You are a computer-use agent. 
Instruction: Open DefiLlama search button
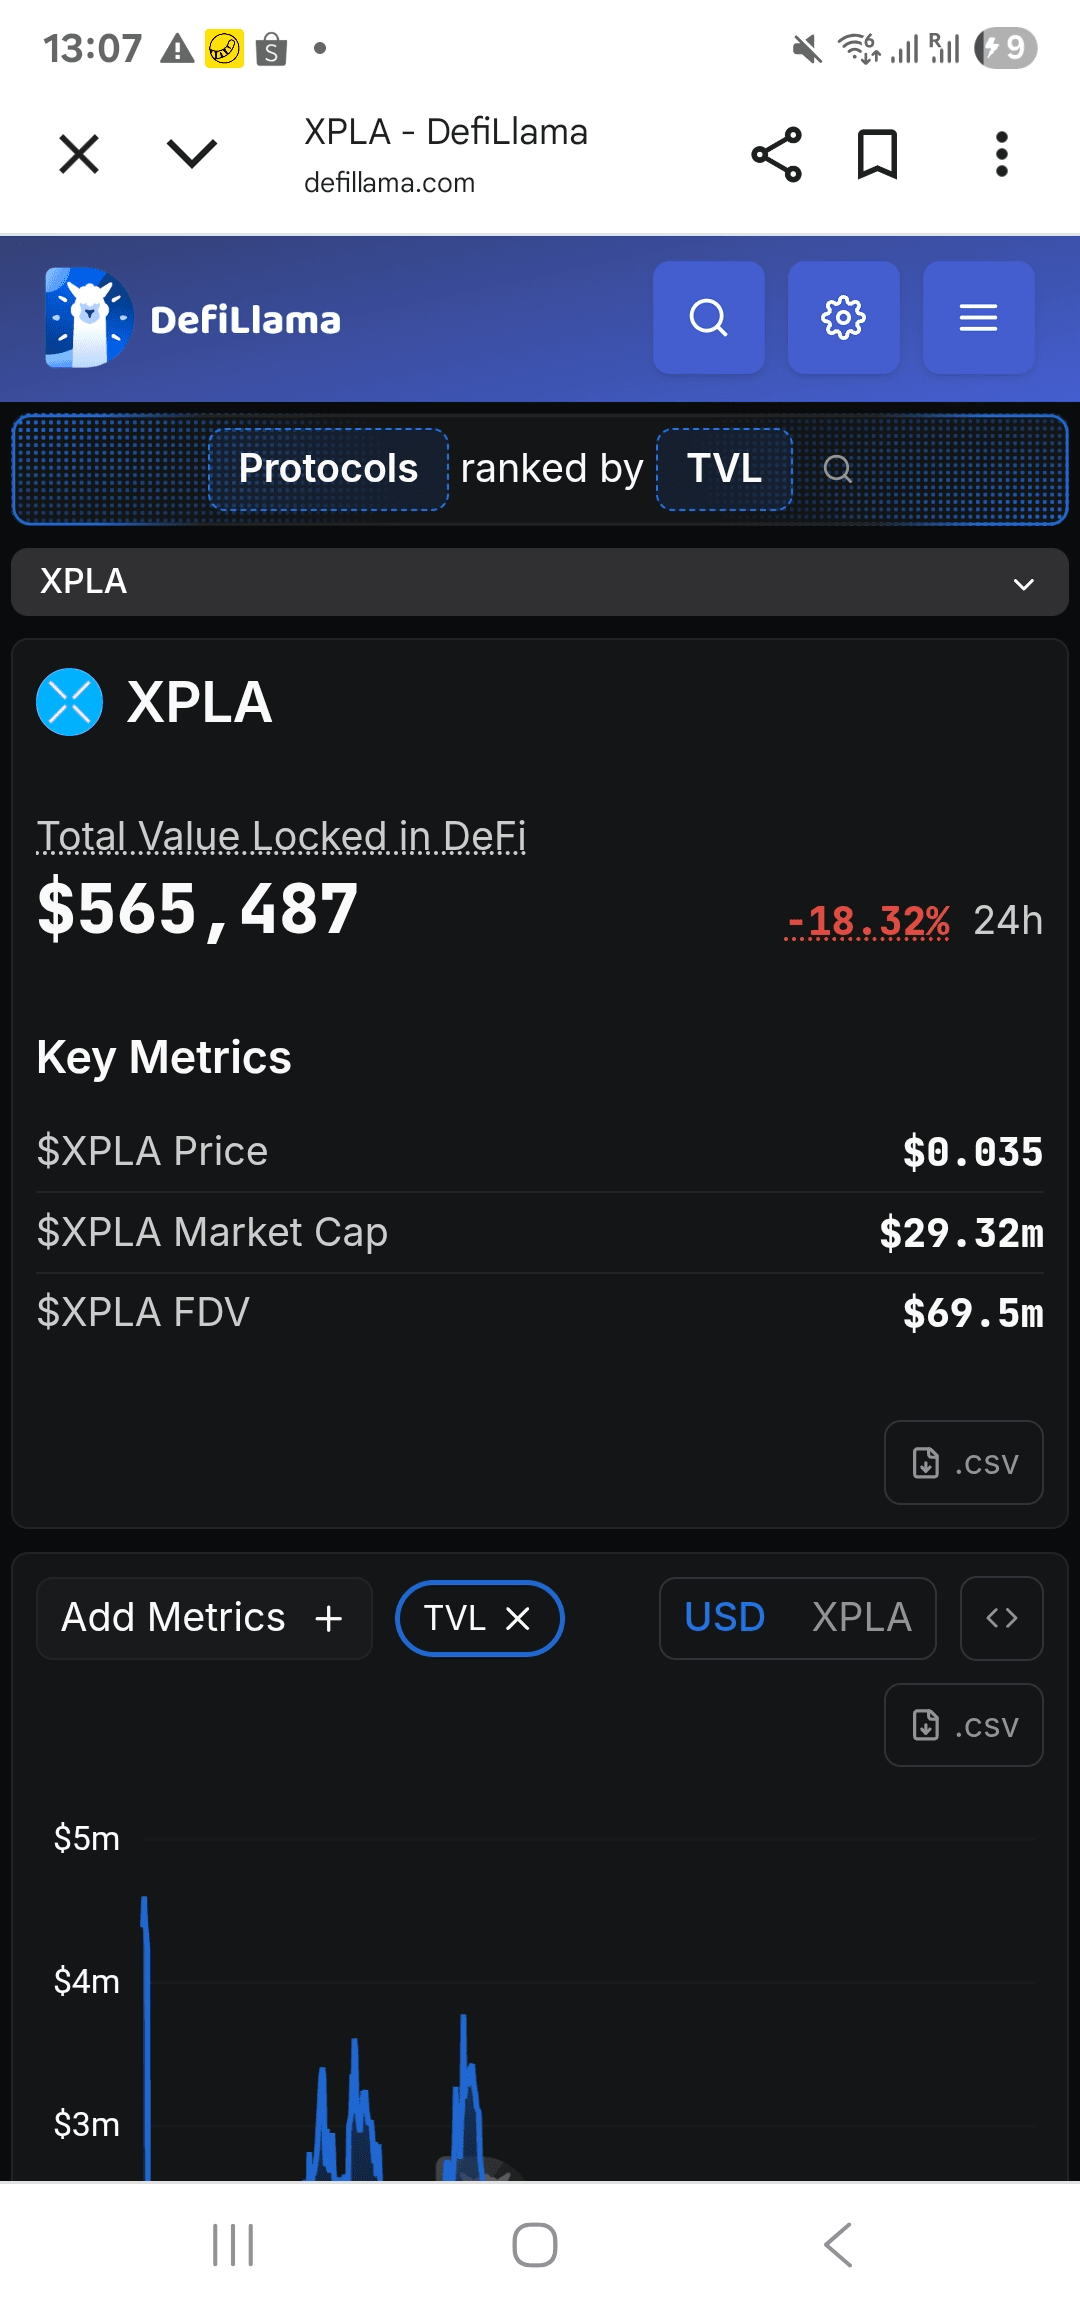pos(708,318)
